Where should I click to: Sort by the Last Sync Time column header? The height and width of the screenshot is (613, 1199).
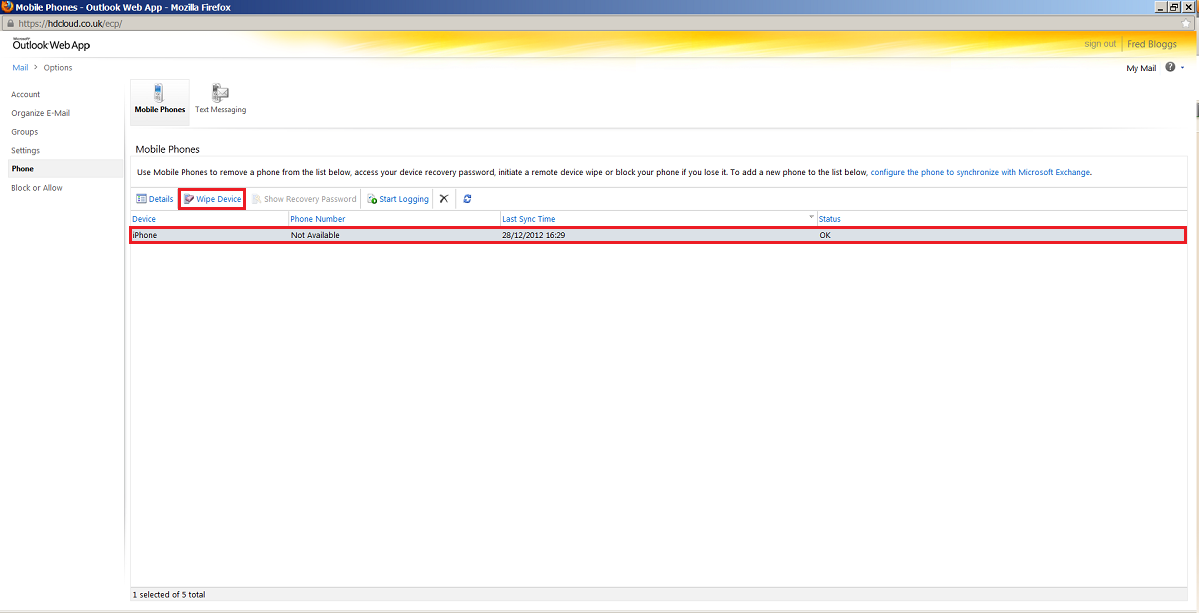pos(528,219)
